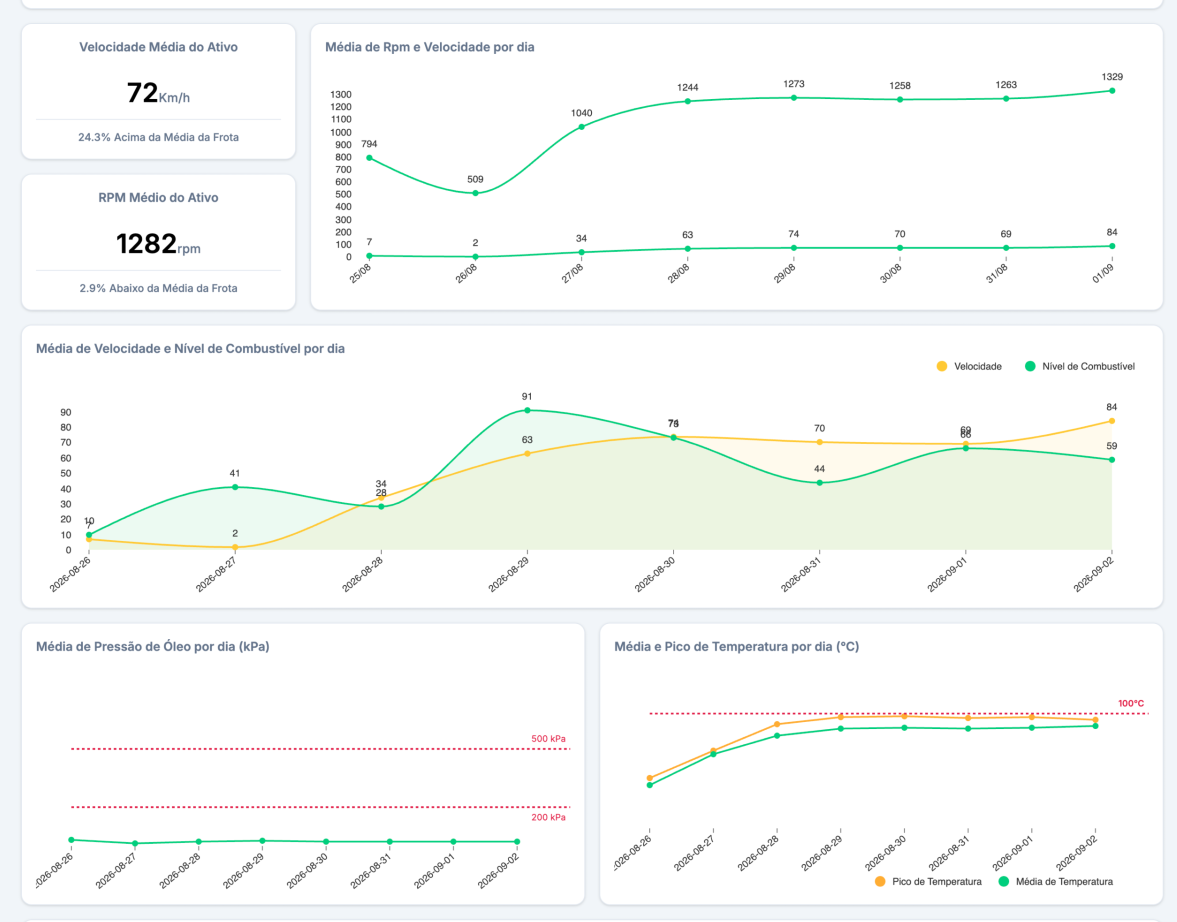1177x922 pixels.
Task: Click the speed point labeled 2 in RPM chart
Action: tap(475, 257)
